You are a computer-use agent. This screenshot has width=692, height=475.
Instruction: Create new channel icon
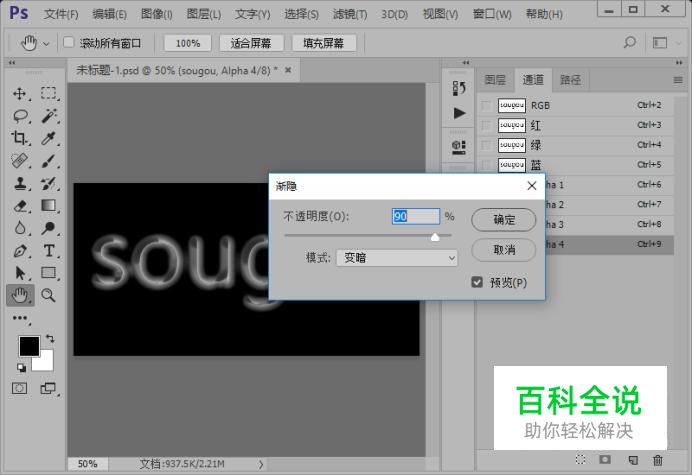tap(633, 460)
